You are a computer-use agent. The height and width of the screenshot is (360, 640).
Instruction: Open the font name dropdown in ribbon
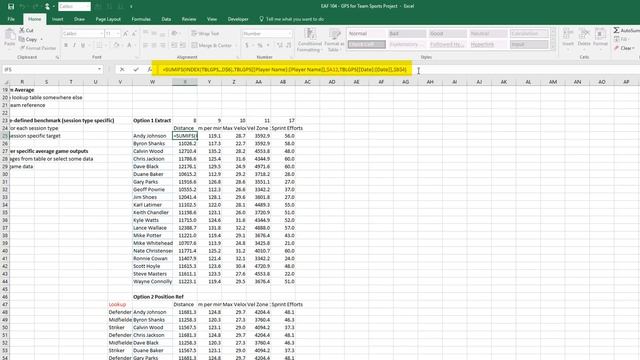pos(102,33)
